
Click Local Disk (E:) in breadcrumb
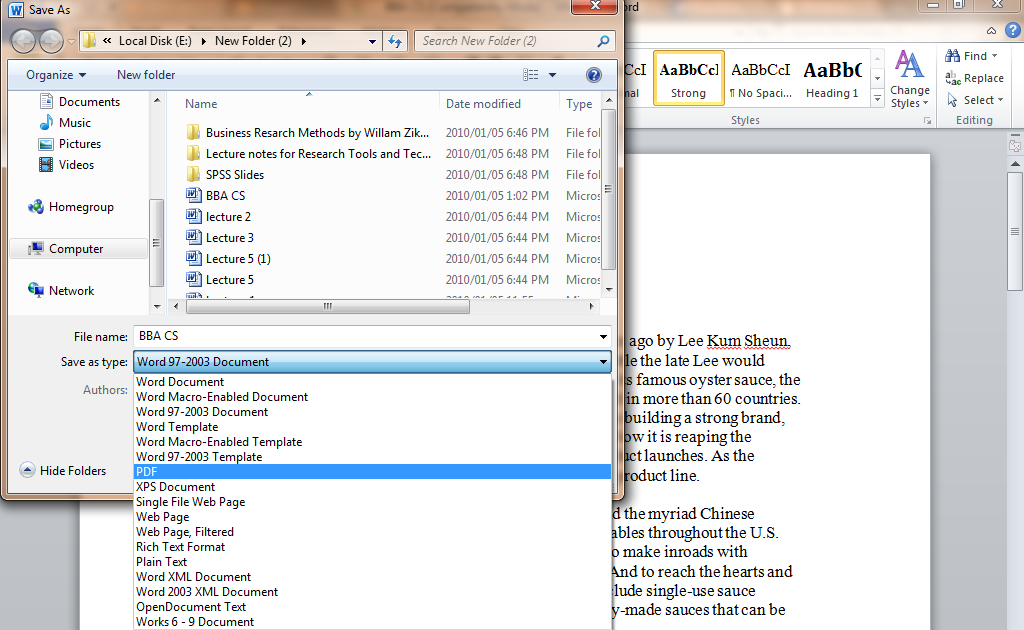point(155,41)
